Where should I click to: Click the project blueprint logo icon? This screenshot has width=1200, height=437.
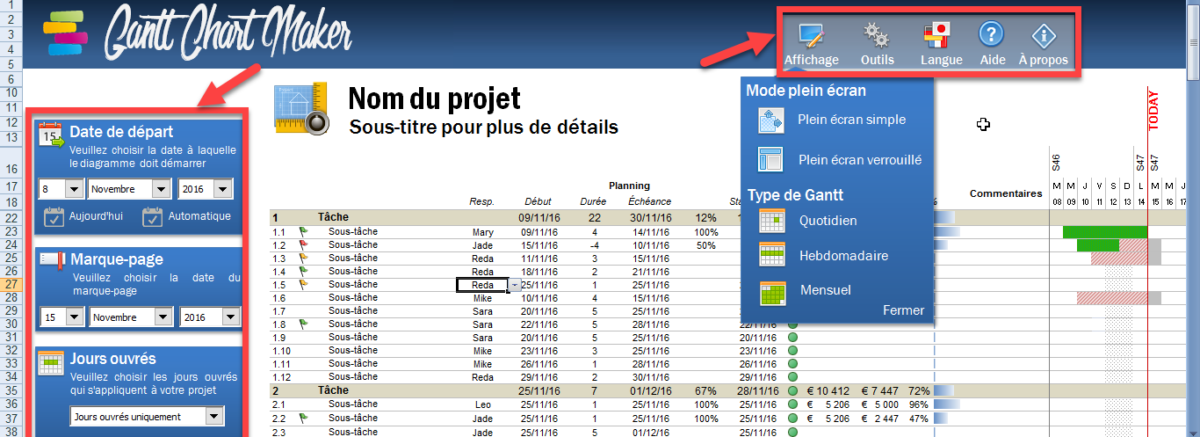click(301, 108)
